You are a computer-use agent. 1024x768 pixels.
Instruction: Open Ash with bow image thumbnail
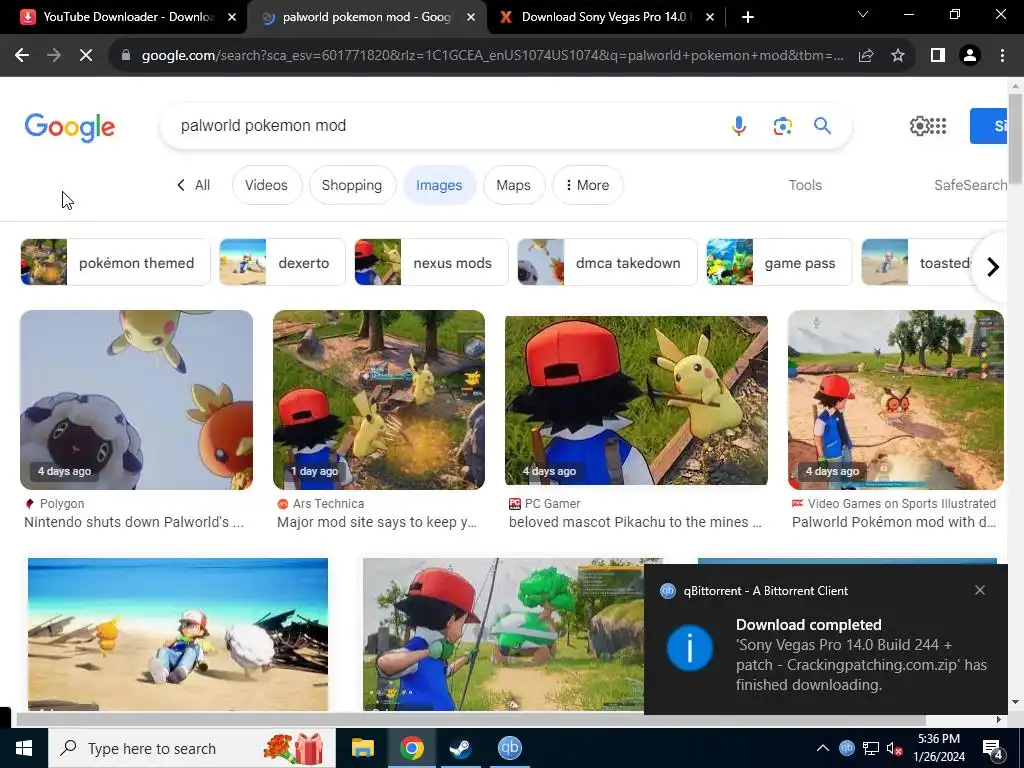(503, 634)
